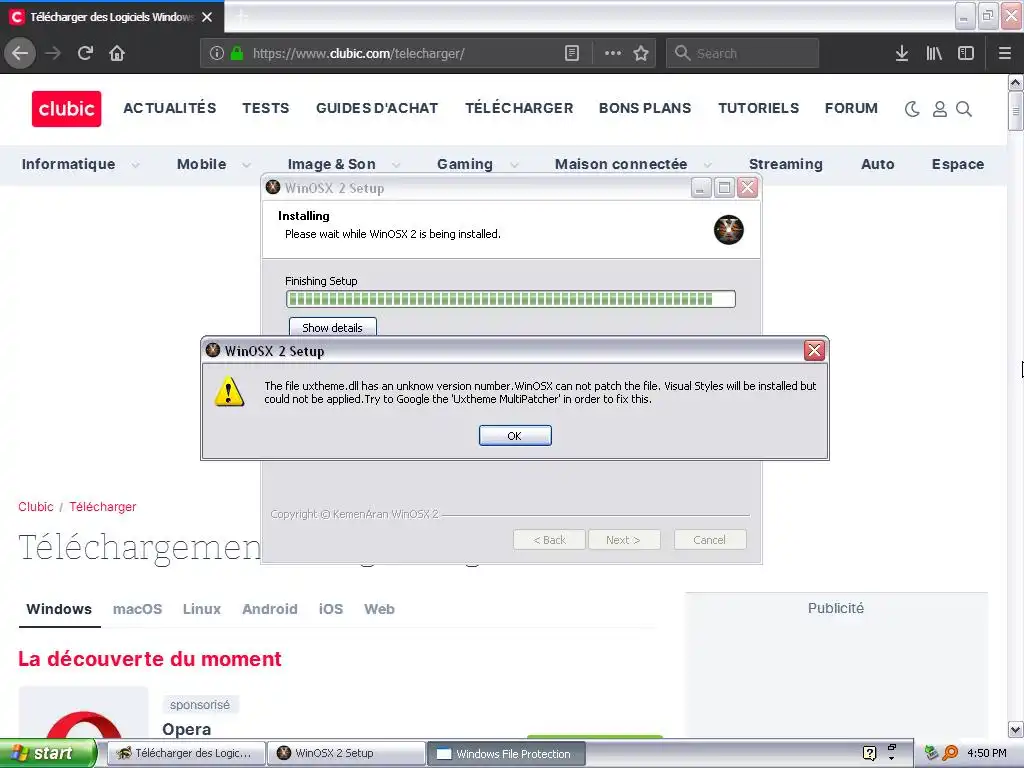Open the Firefox hamburger menu
Image resolution: width=1024 pixels, height=768 pixels.
[x=1004, y=53]
